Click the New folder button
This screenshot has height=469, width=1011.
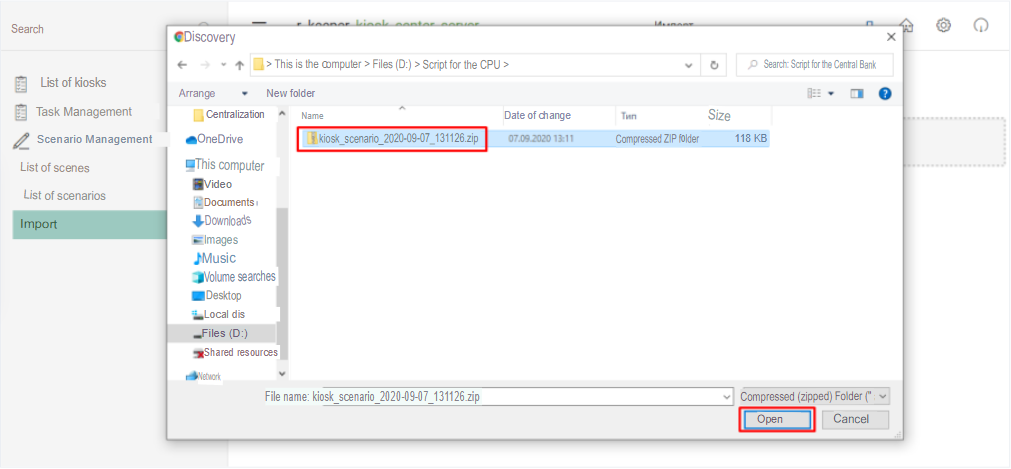[x=290, y=93]
